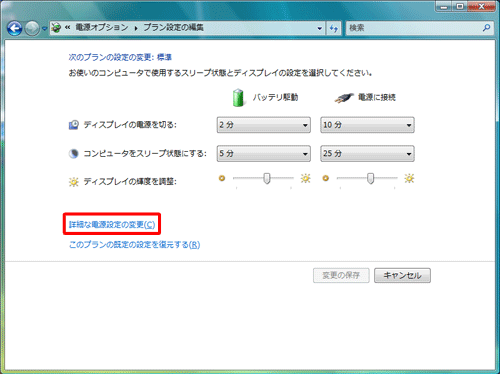Image resolution: width=500 pixels, height=374 pixels.
Task: Click the キャンセル button
Action: point(402,276)
